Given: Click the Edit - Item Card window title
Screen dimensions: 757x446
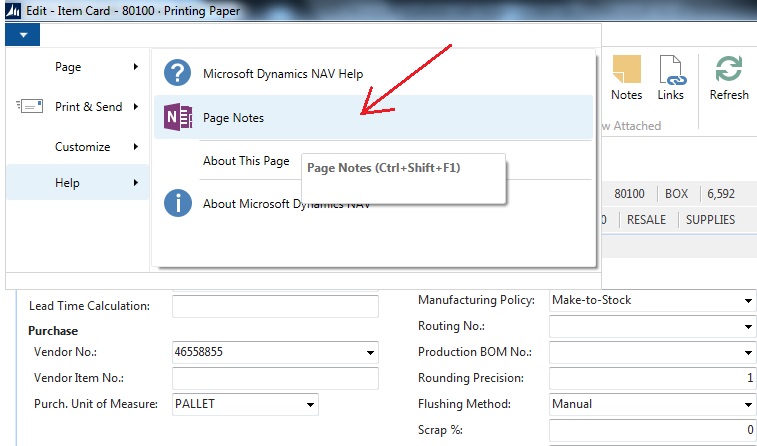Looking at the screenshot, I should (x=133, y=11).
